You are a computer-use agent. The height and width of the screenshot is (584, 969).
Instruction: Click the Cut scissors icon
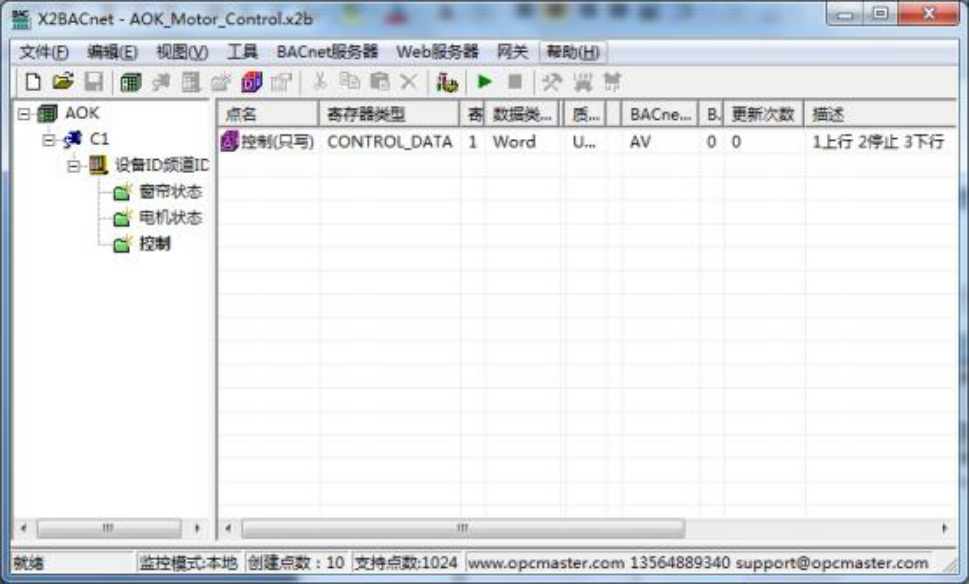tap(319, 82)
